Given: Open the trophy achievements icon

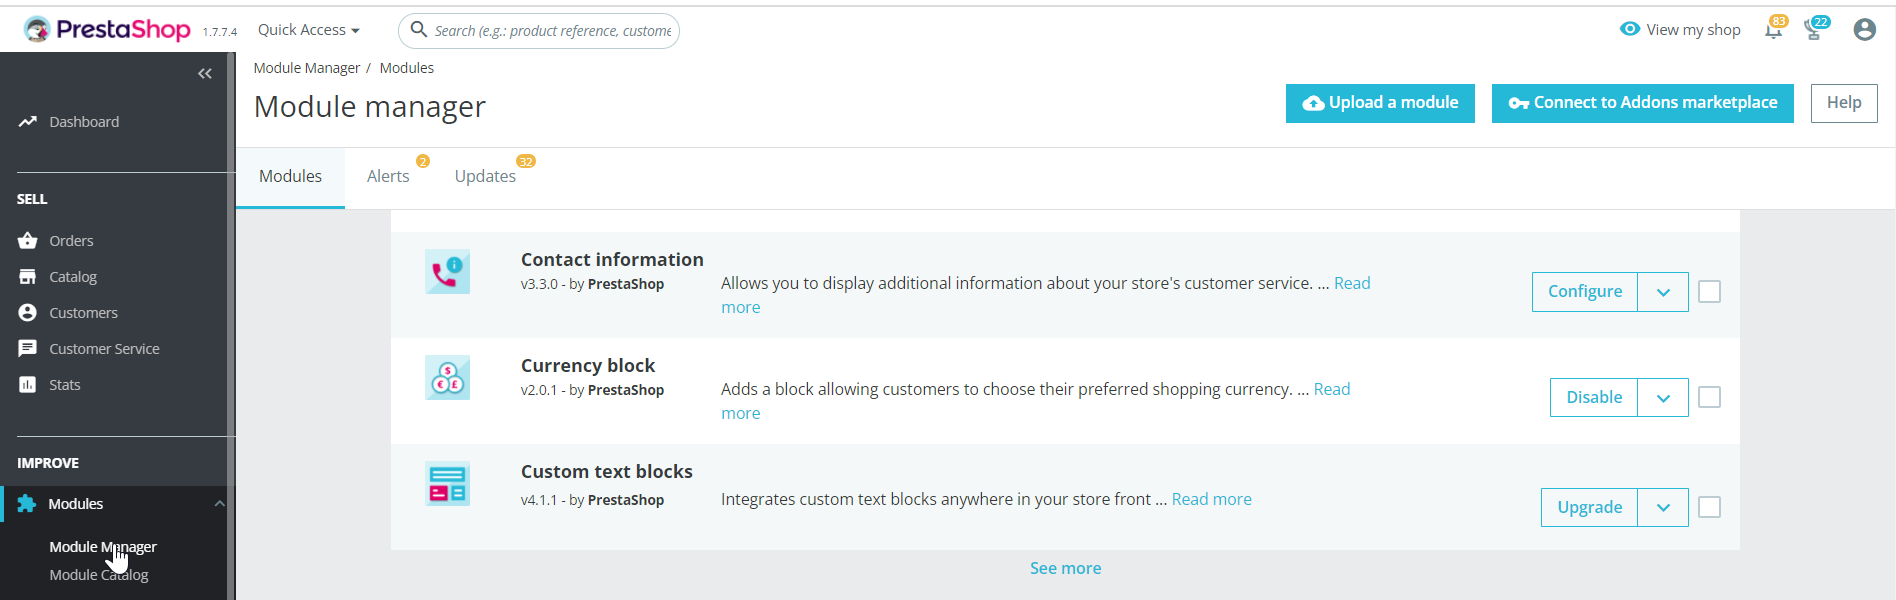Looking at the screenshot, I should (x=1813, y=30).
